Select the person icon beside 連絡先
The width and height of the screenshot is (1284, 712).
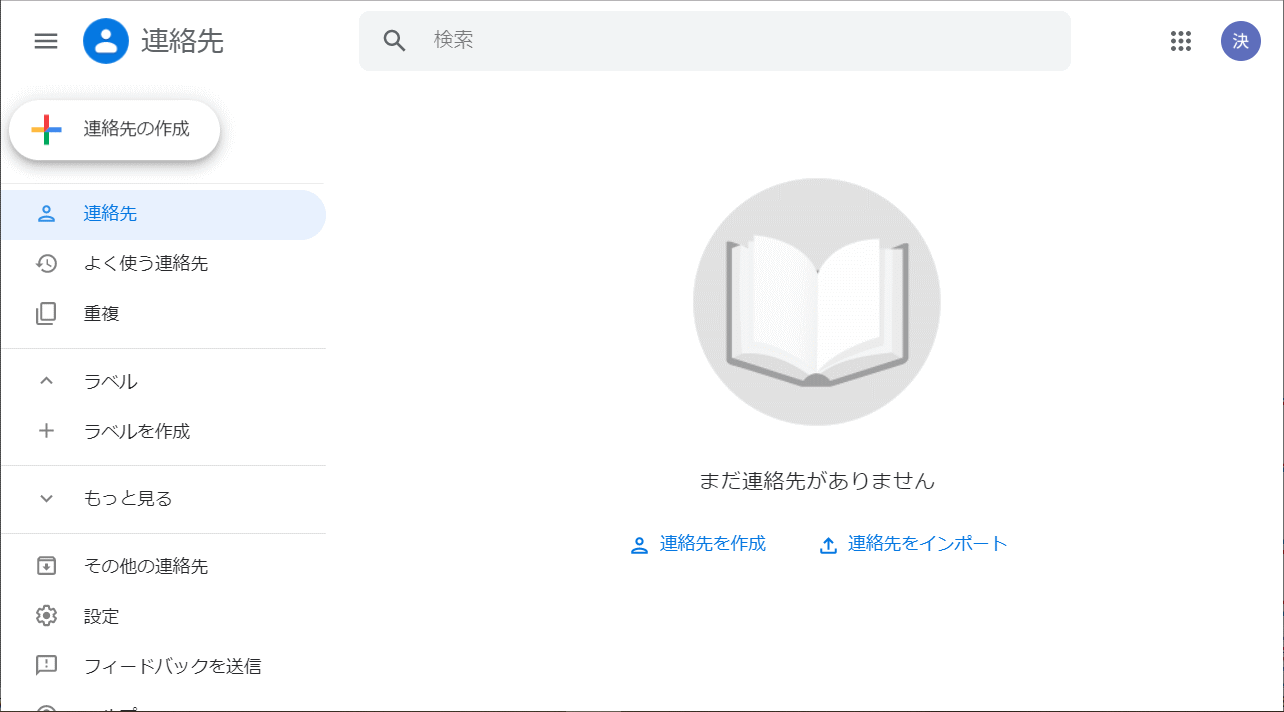tap(46, 213)
